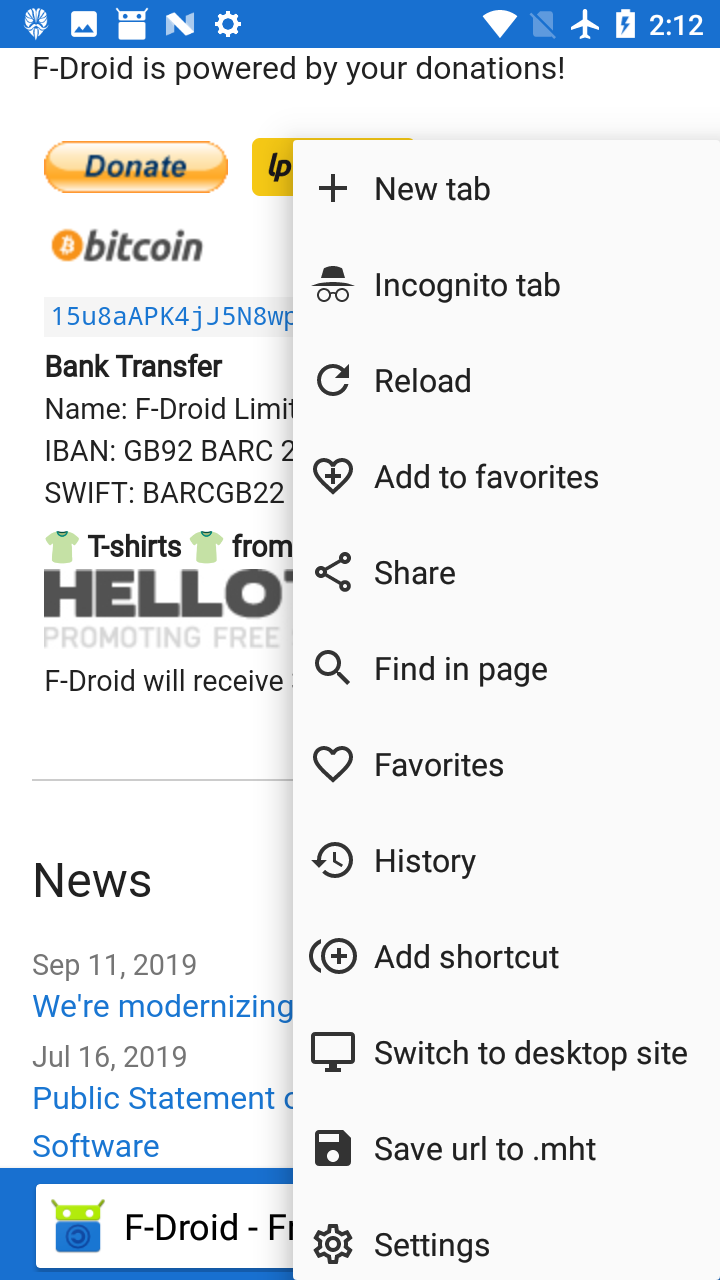Tap the heart-plus Add to favorites icon
720x1280 pixels.
tap(333, 477)
